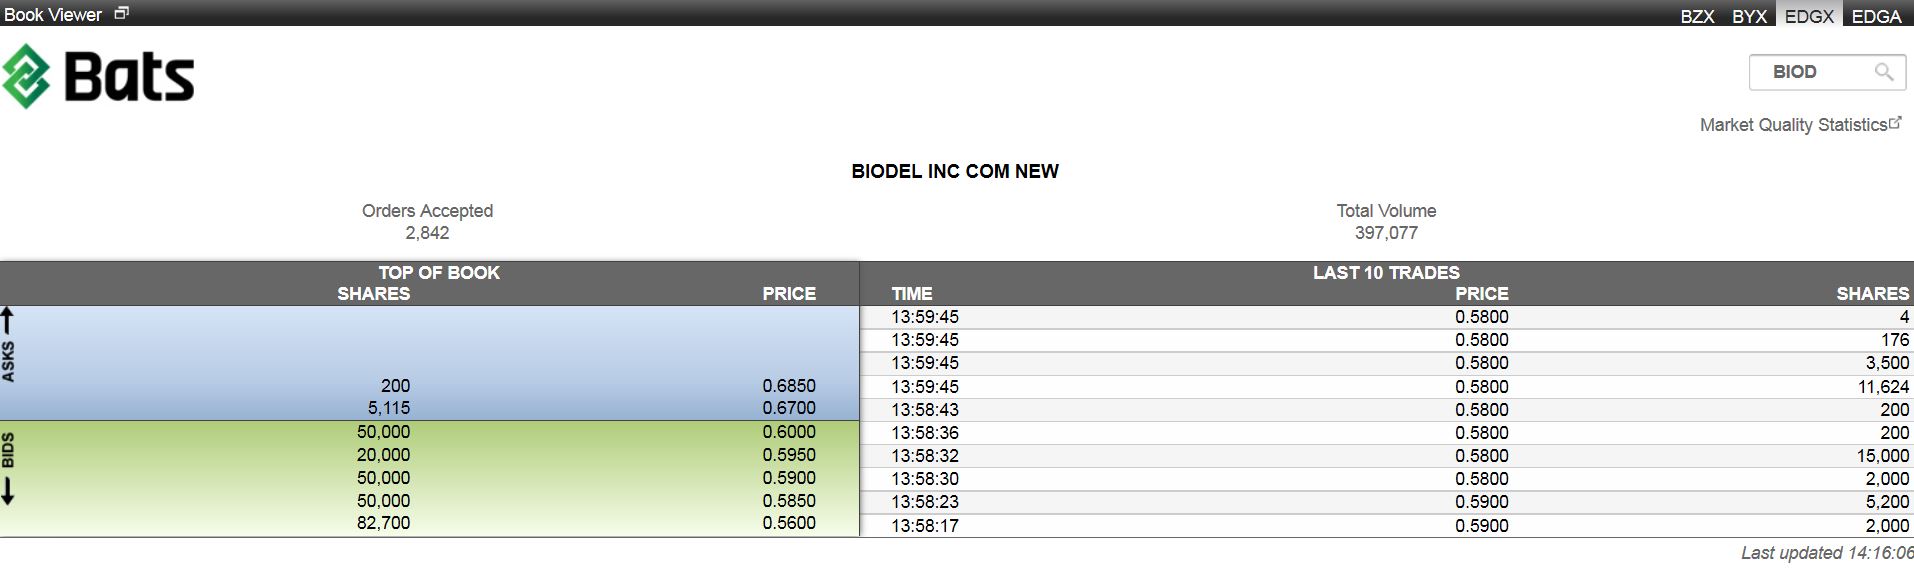1914x575 pixels.
Task: Open the Market Quality Statistics link
Action: click(x=1793, y=125)
